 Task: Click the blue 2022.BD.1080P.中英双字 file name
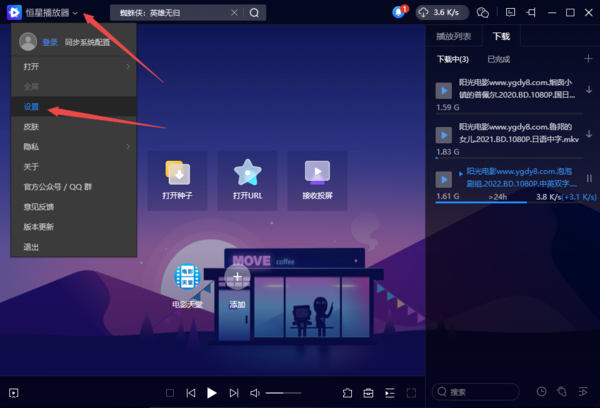tap(521, 177)
